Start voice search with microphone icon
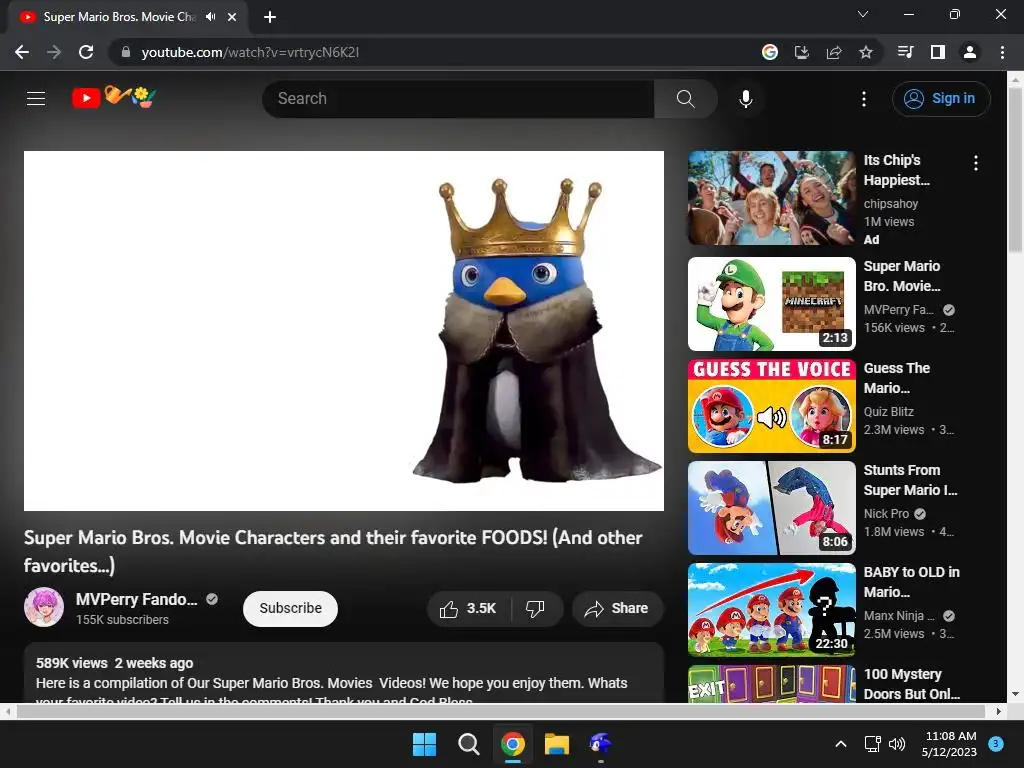Screen dimensions: 1024x768 click(745, 99)
